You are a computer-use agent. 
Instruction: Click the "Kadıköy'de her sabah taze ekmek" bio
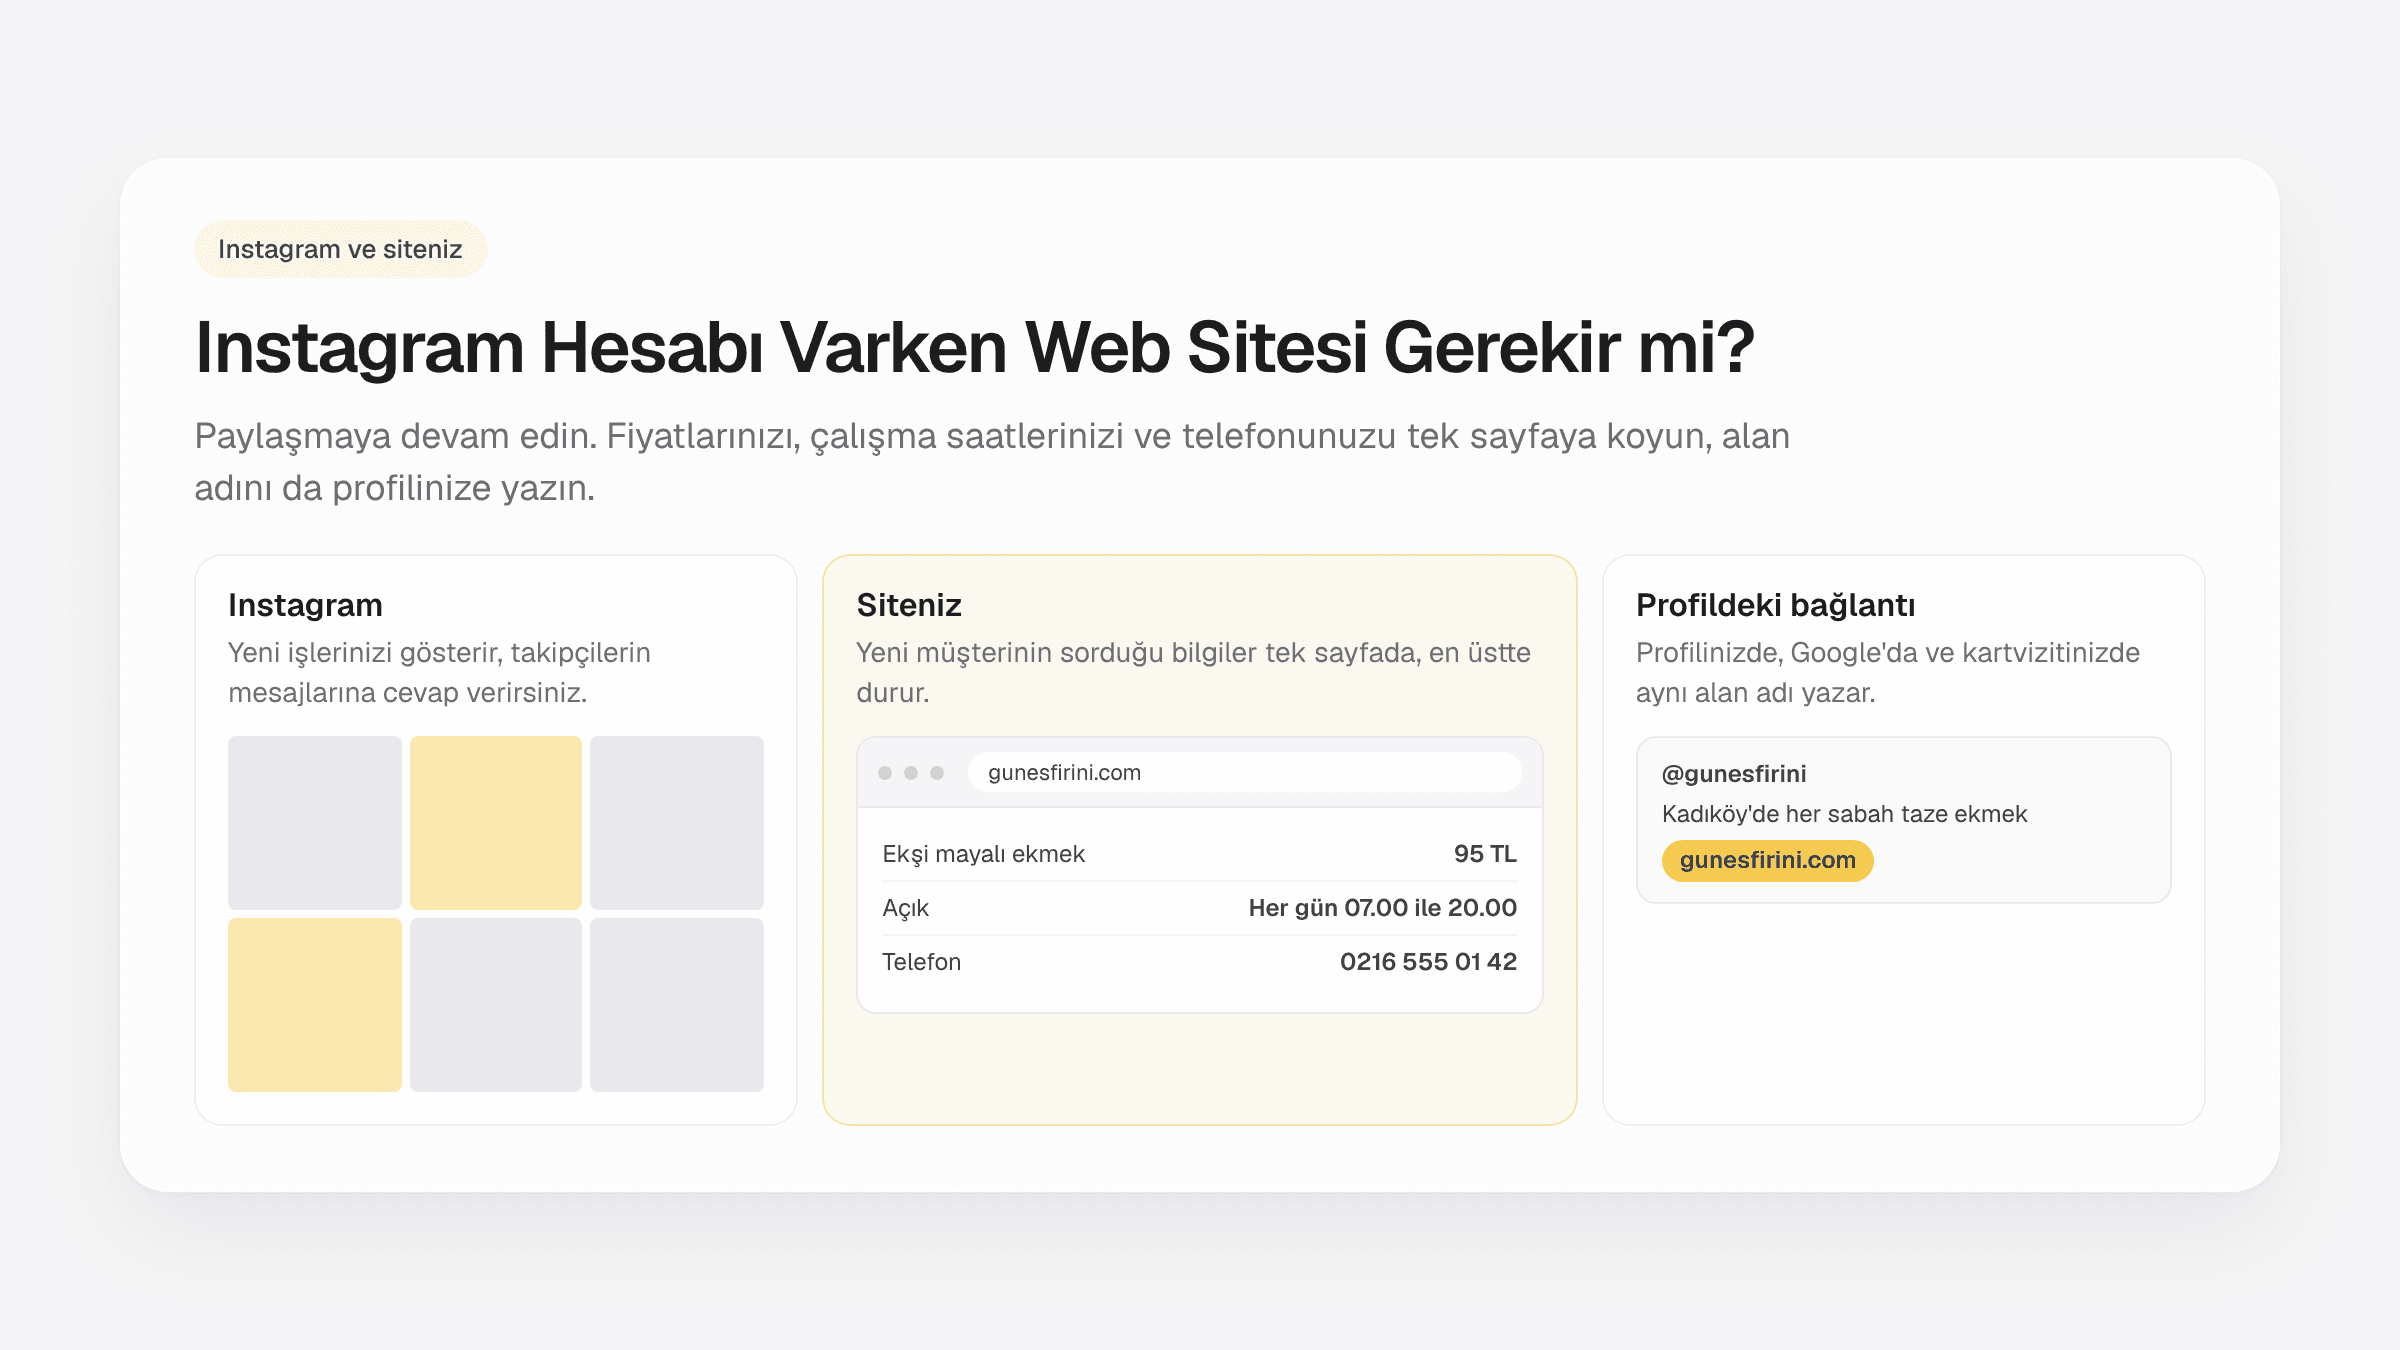pos(1844,814)
